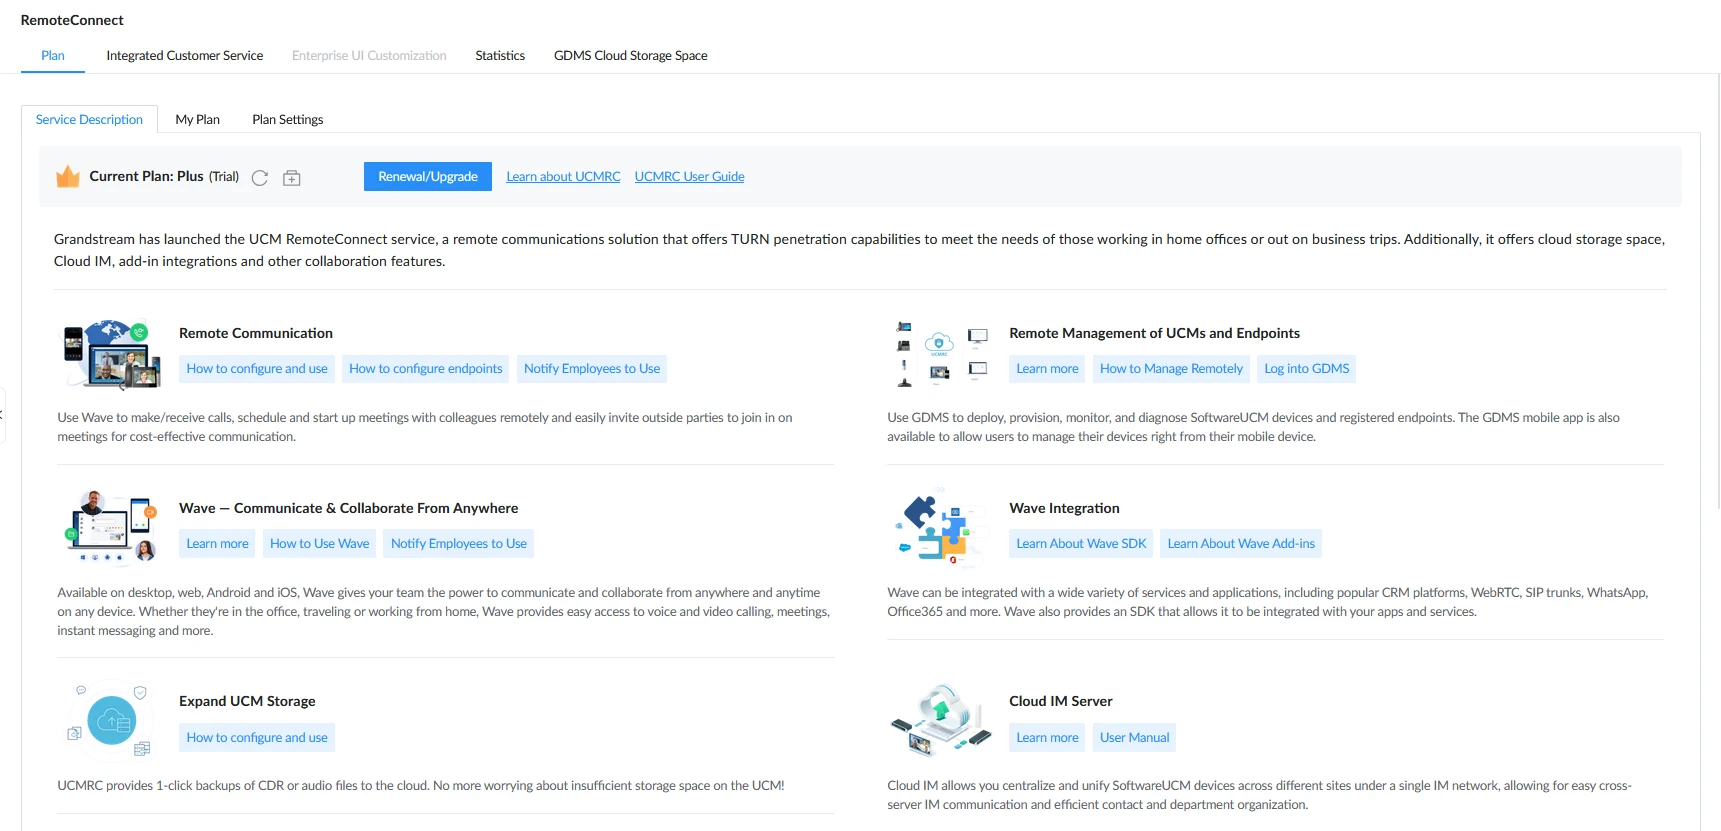Open the Plan Settings tab
Viewport: 1721px width, 831px height.
(288, 119)
